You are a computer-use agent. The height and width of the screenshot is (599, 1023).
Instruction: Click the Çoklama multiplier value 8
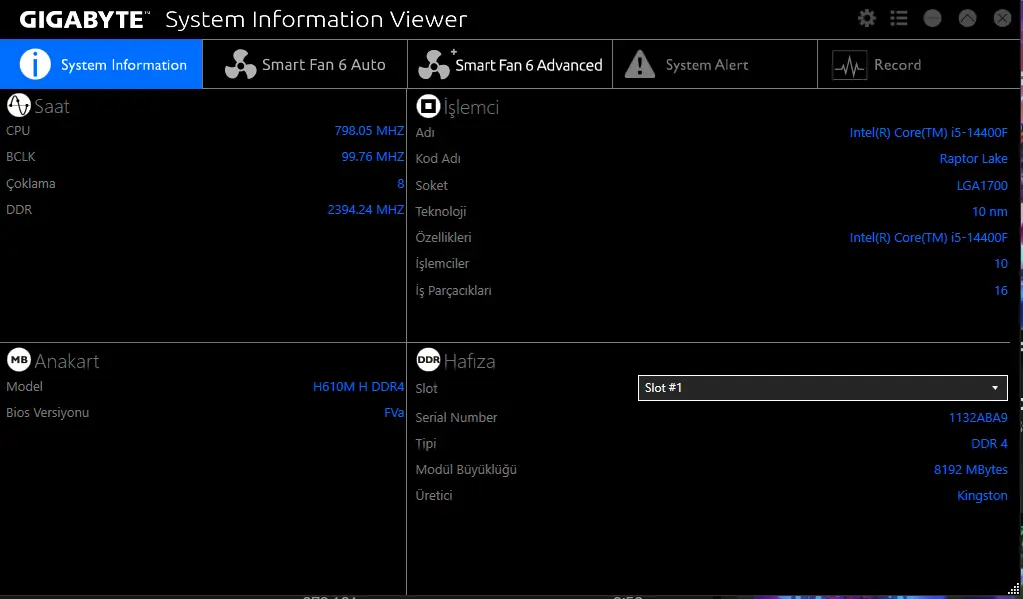pos(401,183)
